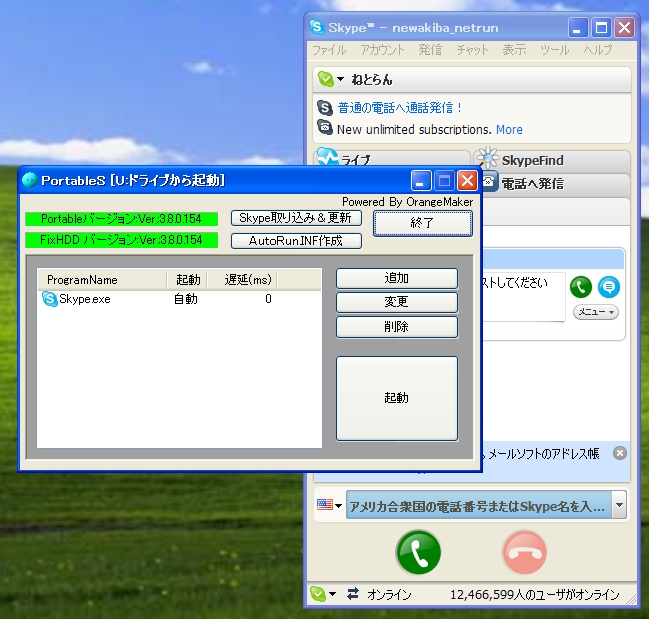The image size is (649, 619).
Task: Click the PortableS title bar app icon
Action: pos(29,180)
